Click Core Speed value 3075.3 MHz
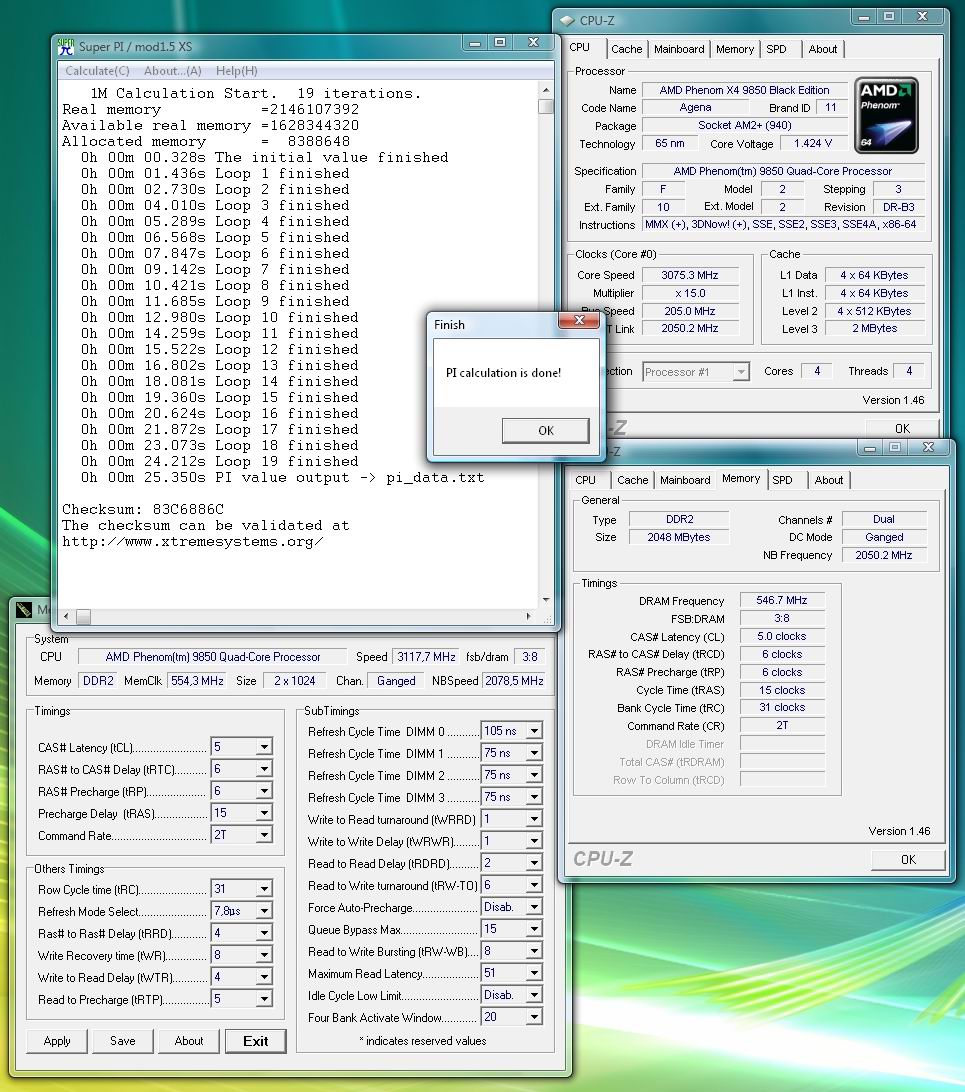Viewport: 965px width, 1092px height. pyautogui.click(x=689, y=275)
